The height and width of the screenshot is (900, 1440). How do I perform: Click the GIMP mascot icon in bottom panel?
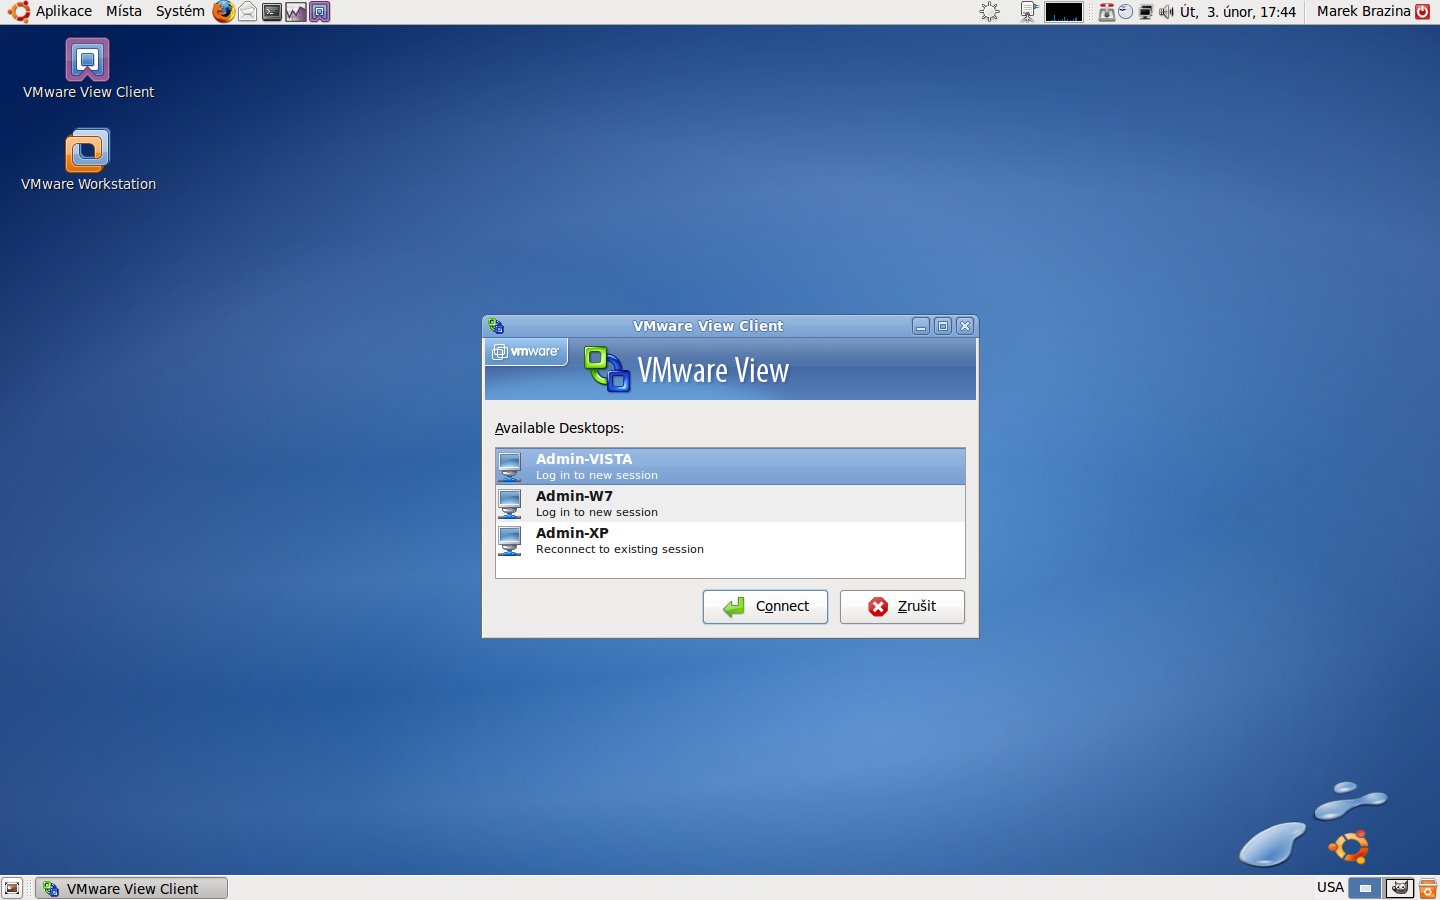tap(1400, 888)
